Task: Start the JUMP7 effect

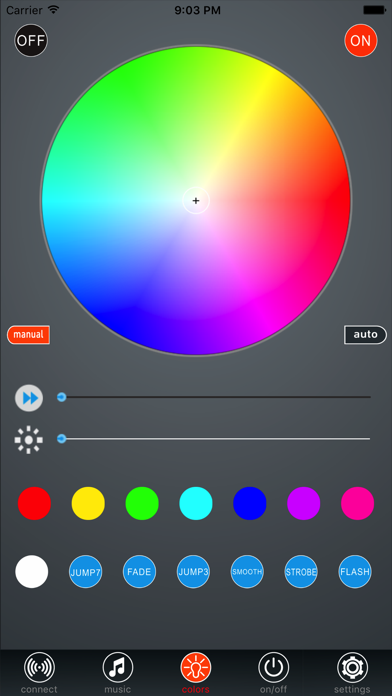Action: (85, 572)
